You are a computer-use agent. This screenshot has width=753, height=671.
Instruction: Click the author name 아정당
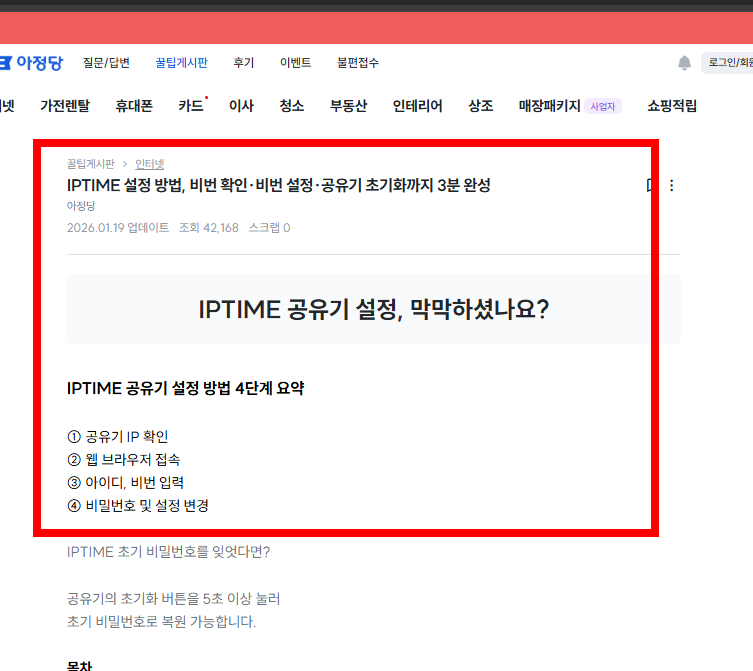pyautogui.click(x=81, y=206)
